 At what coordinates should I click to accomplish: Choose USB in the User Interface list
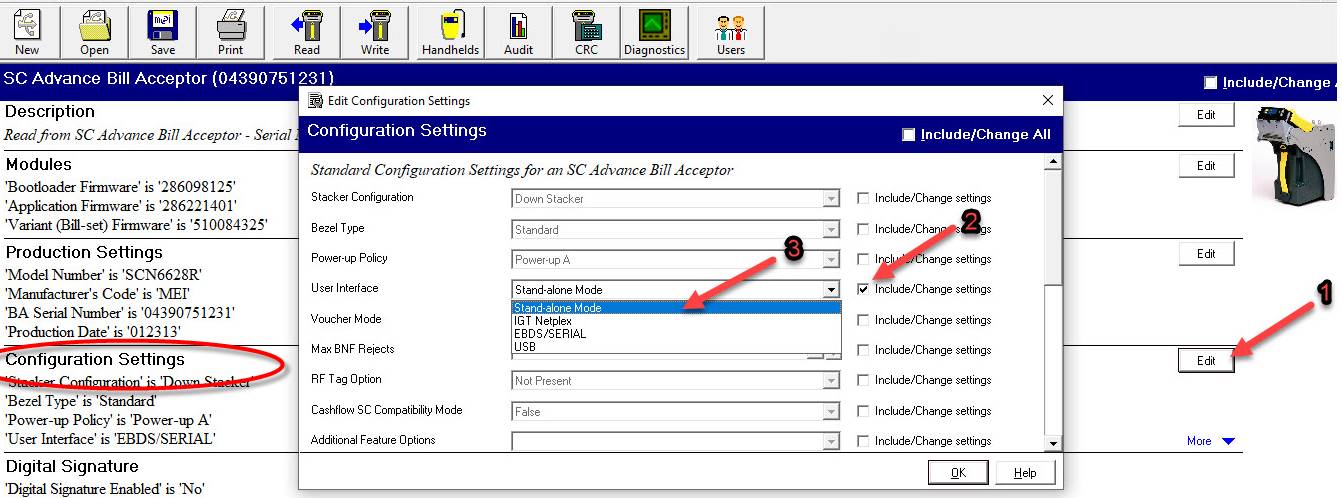pos(525,347)
